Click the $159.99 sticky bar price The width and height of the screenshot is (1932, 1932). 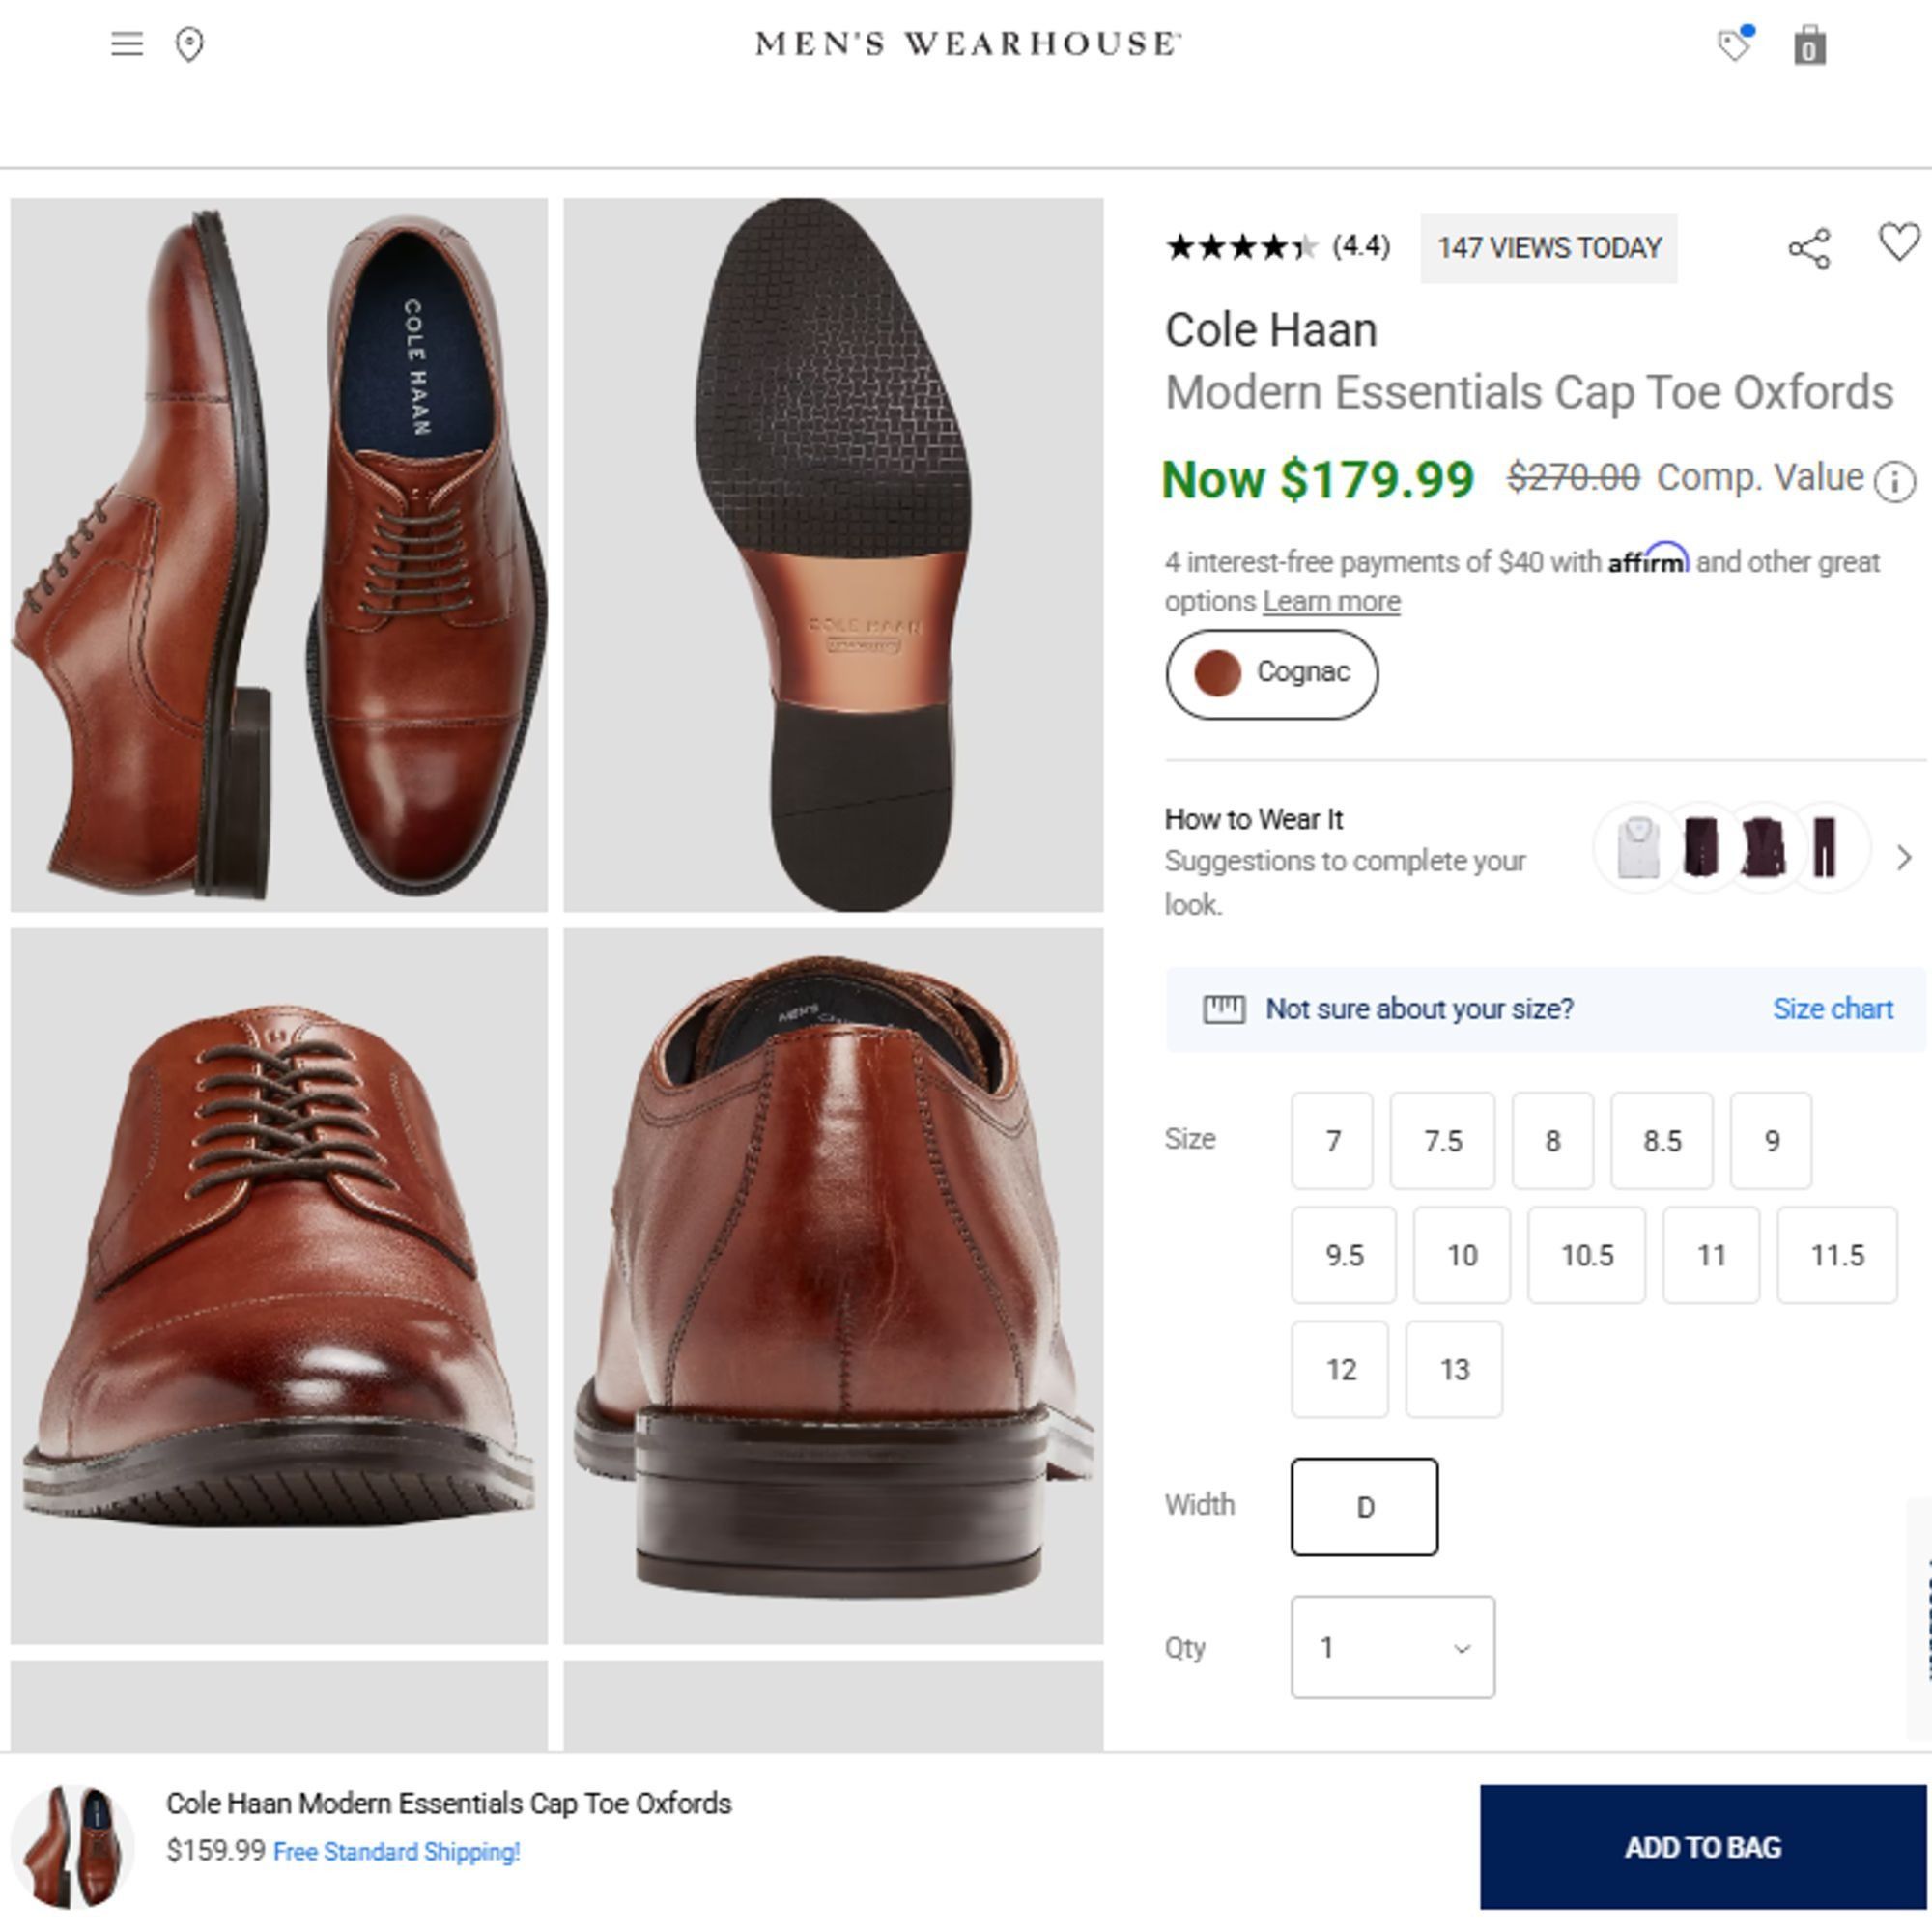(x=216, y=1850)
